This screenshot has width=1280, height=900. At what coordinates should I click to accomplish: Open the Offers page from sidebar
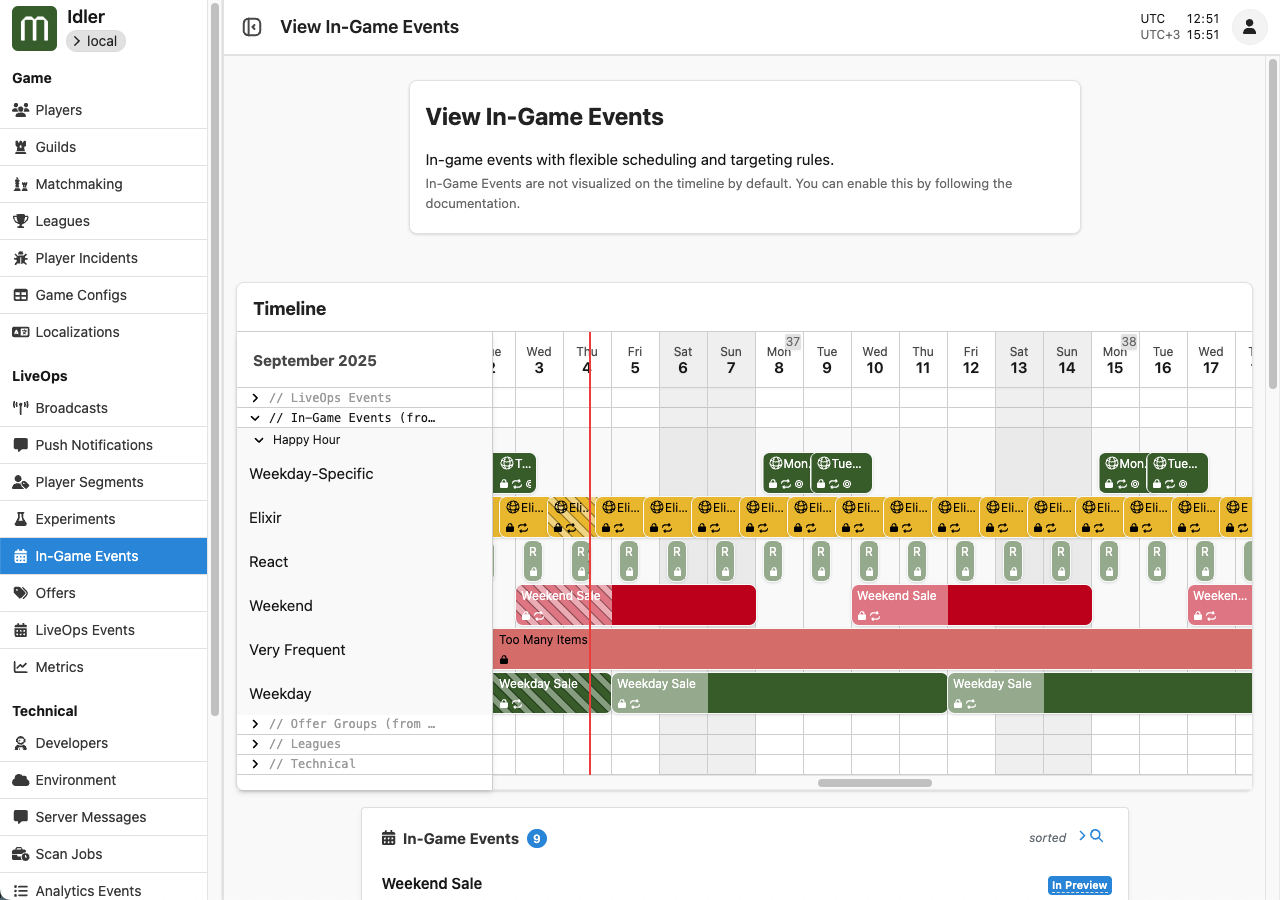coord(55,593)
